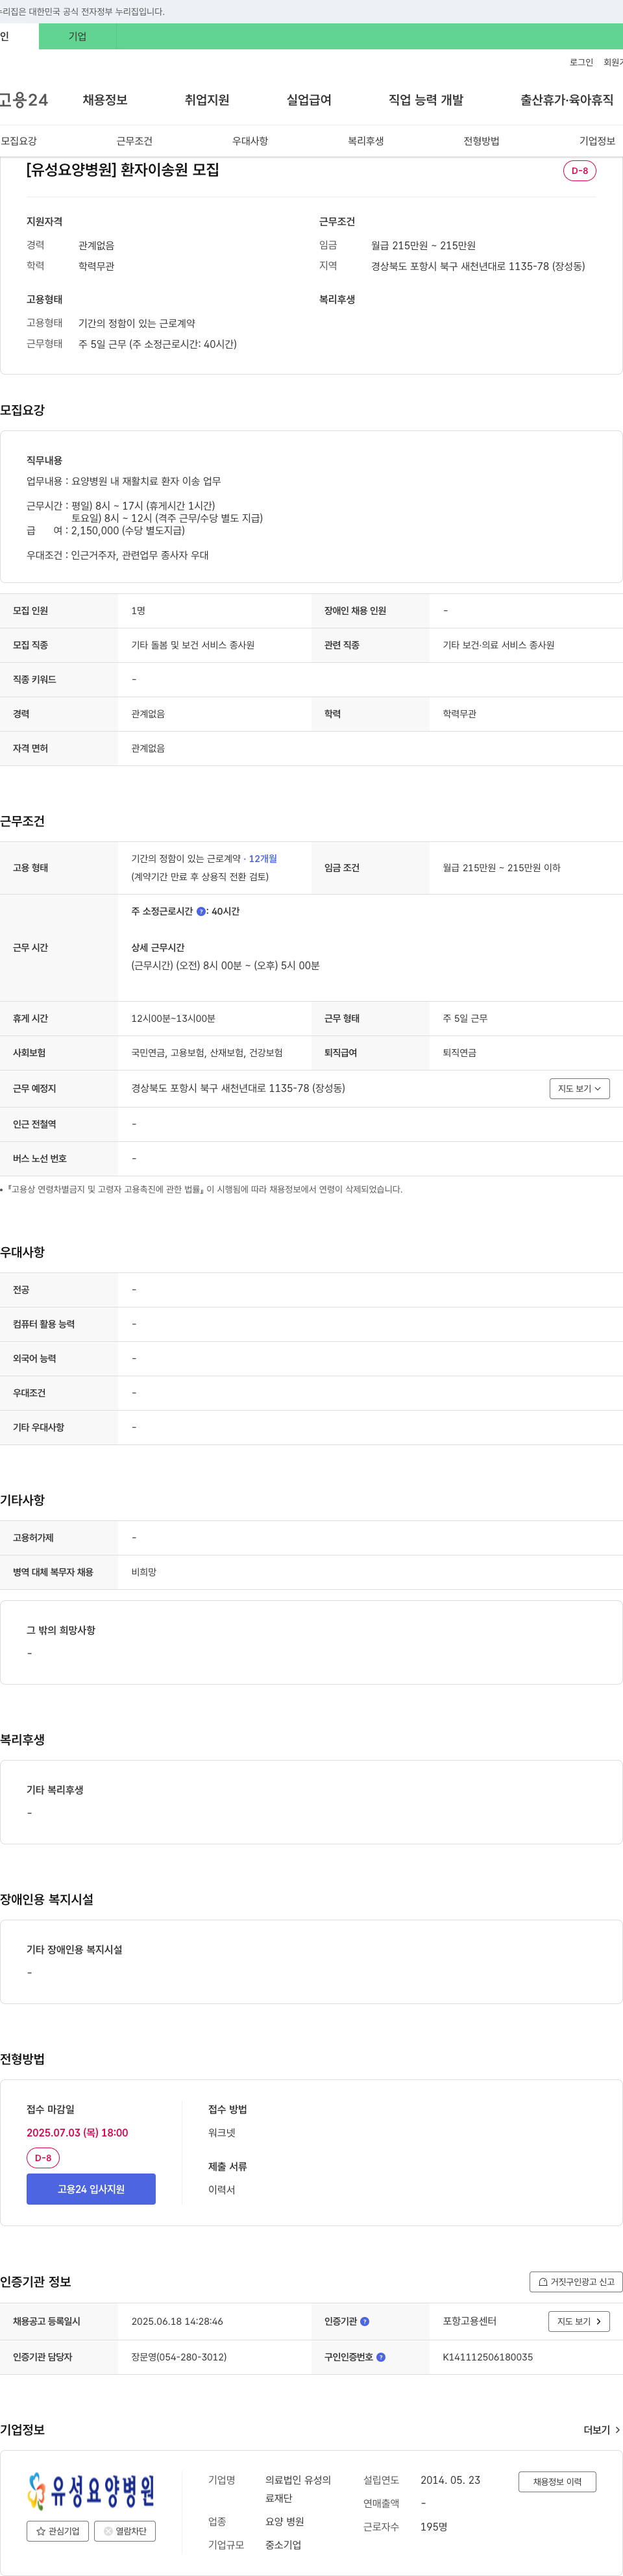This screenshot has width=623, height=2576.
Task: Jump to the 복리후생 section tab
Action: 366,141
